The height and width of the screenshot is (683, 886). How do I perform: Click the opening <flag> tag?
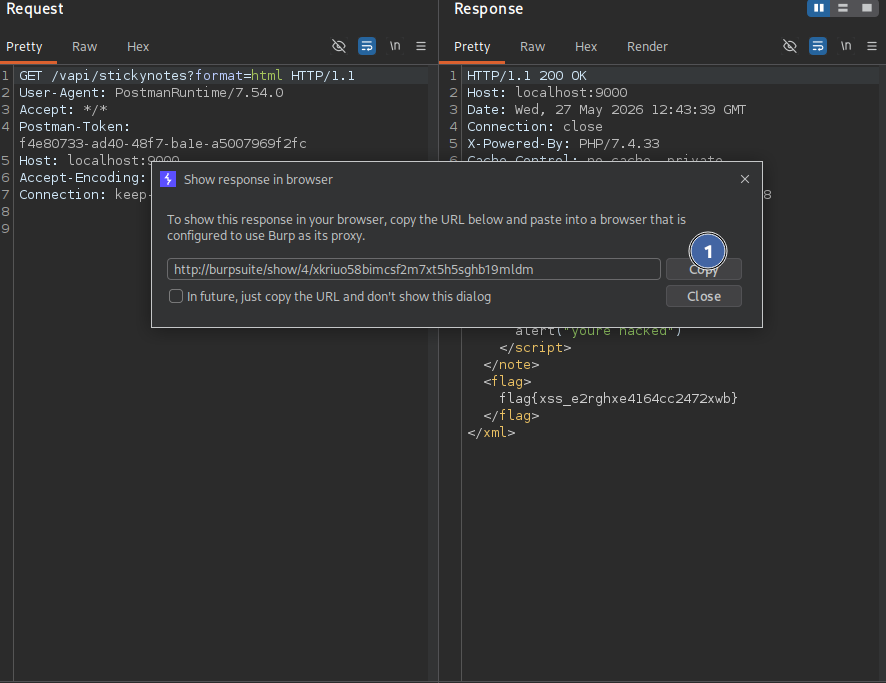click(x=507, y=382)
